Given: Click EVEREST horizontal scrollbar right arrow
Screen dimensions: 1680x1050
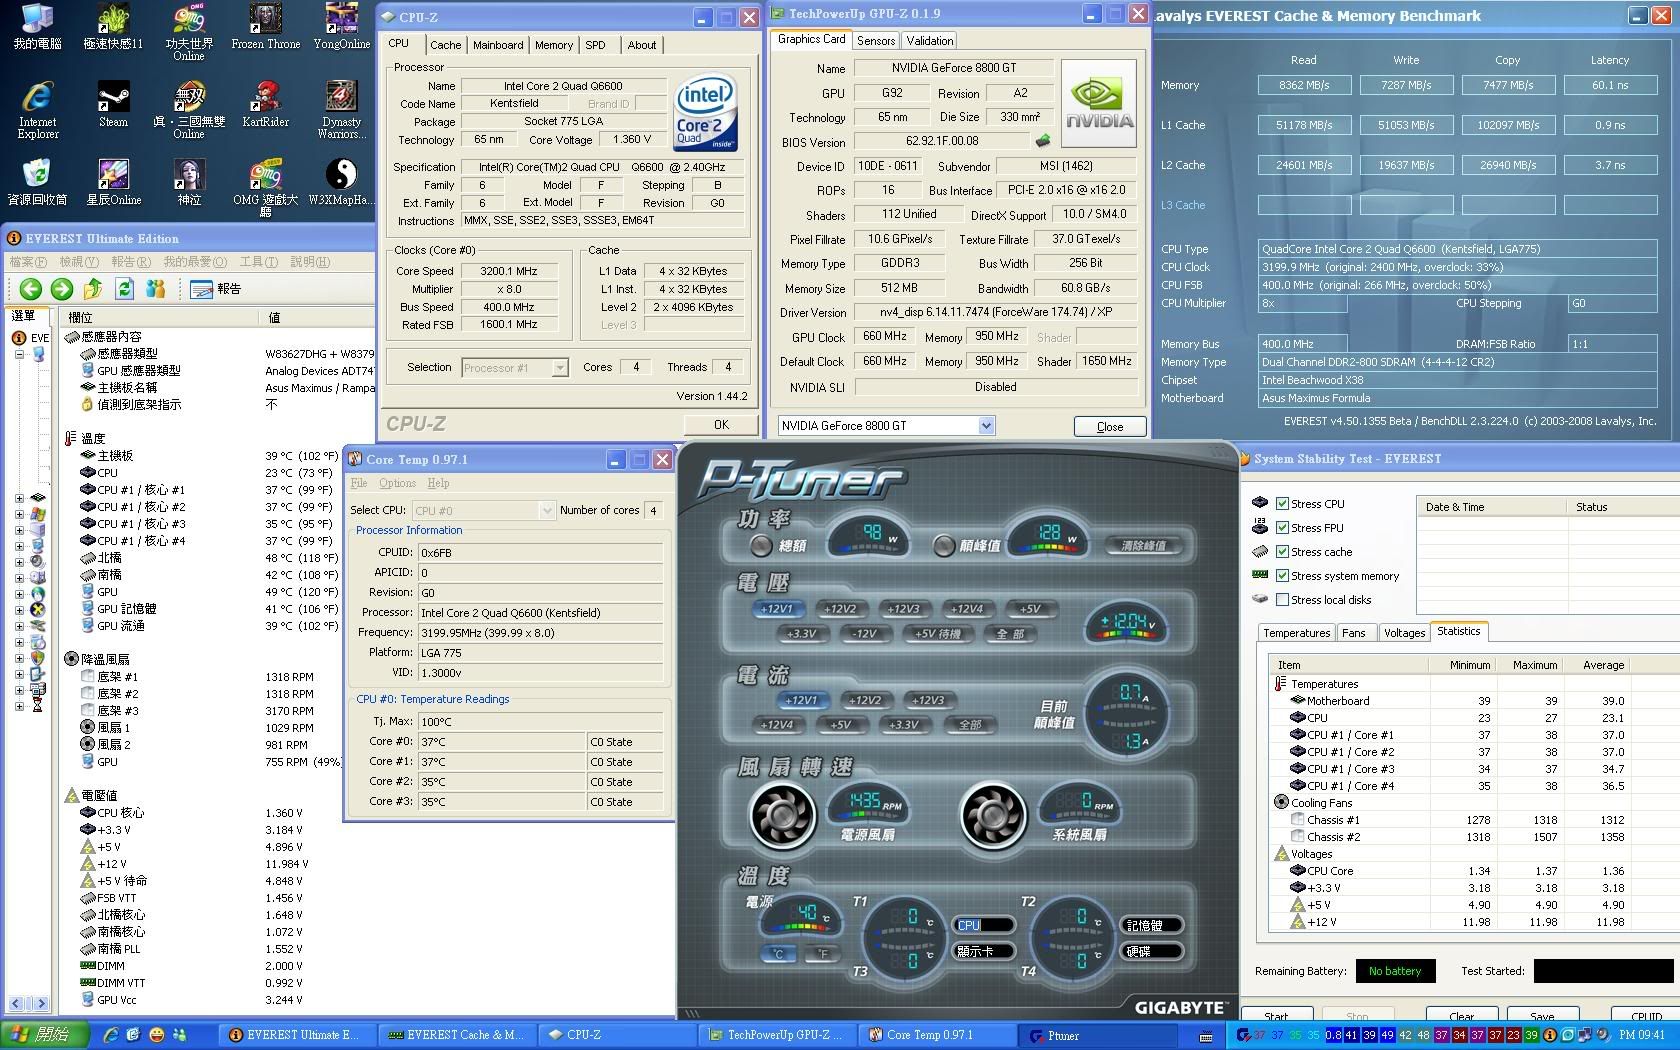Looking at the screenshot, I should pos(40,1003).
